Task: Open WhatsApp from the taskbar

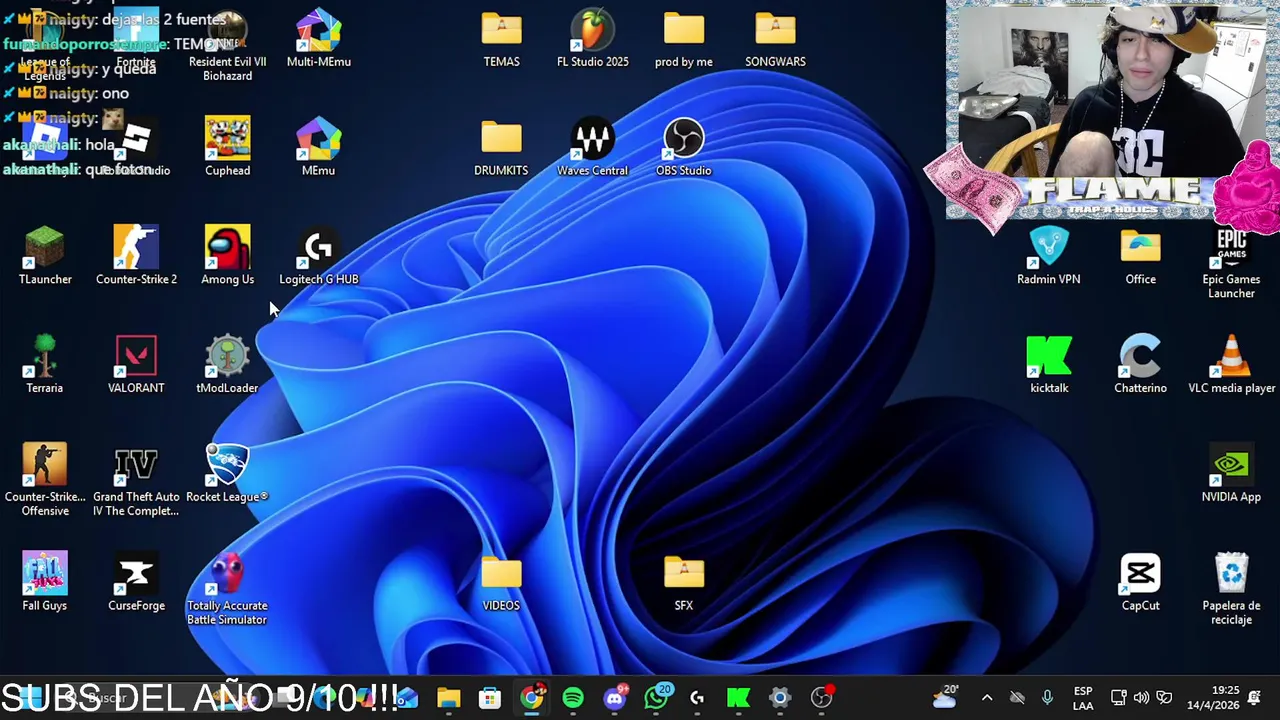Action: point(657,698)
